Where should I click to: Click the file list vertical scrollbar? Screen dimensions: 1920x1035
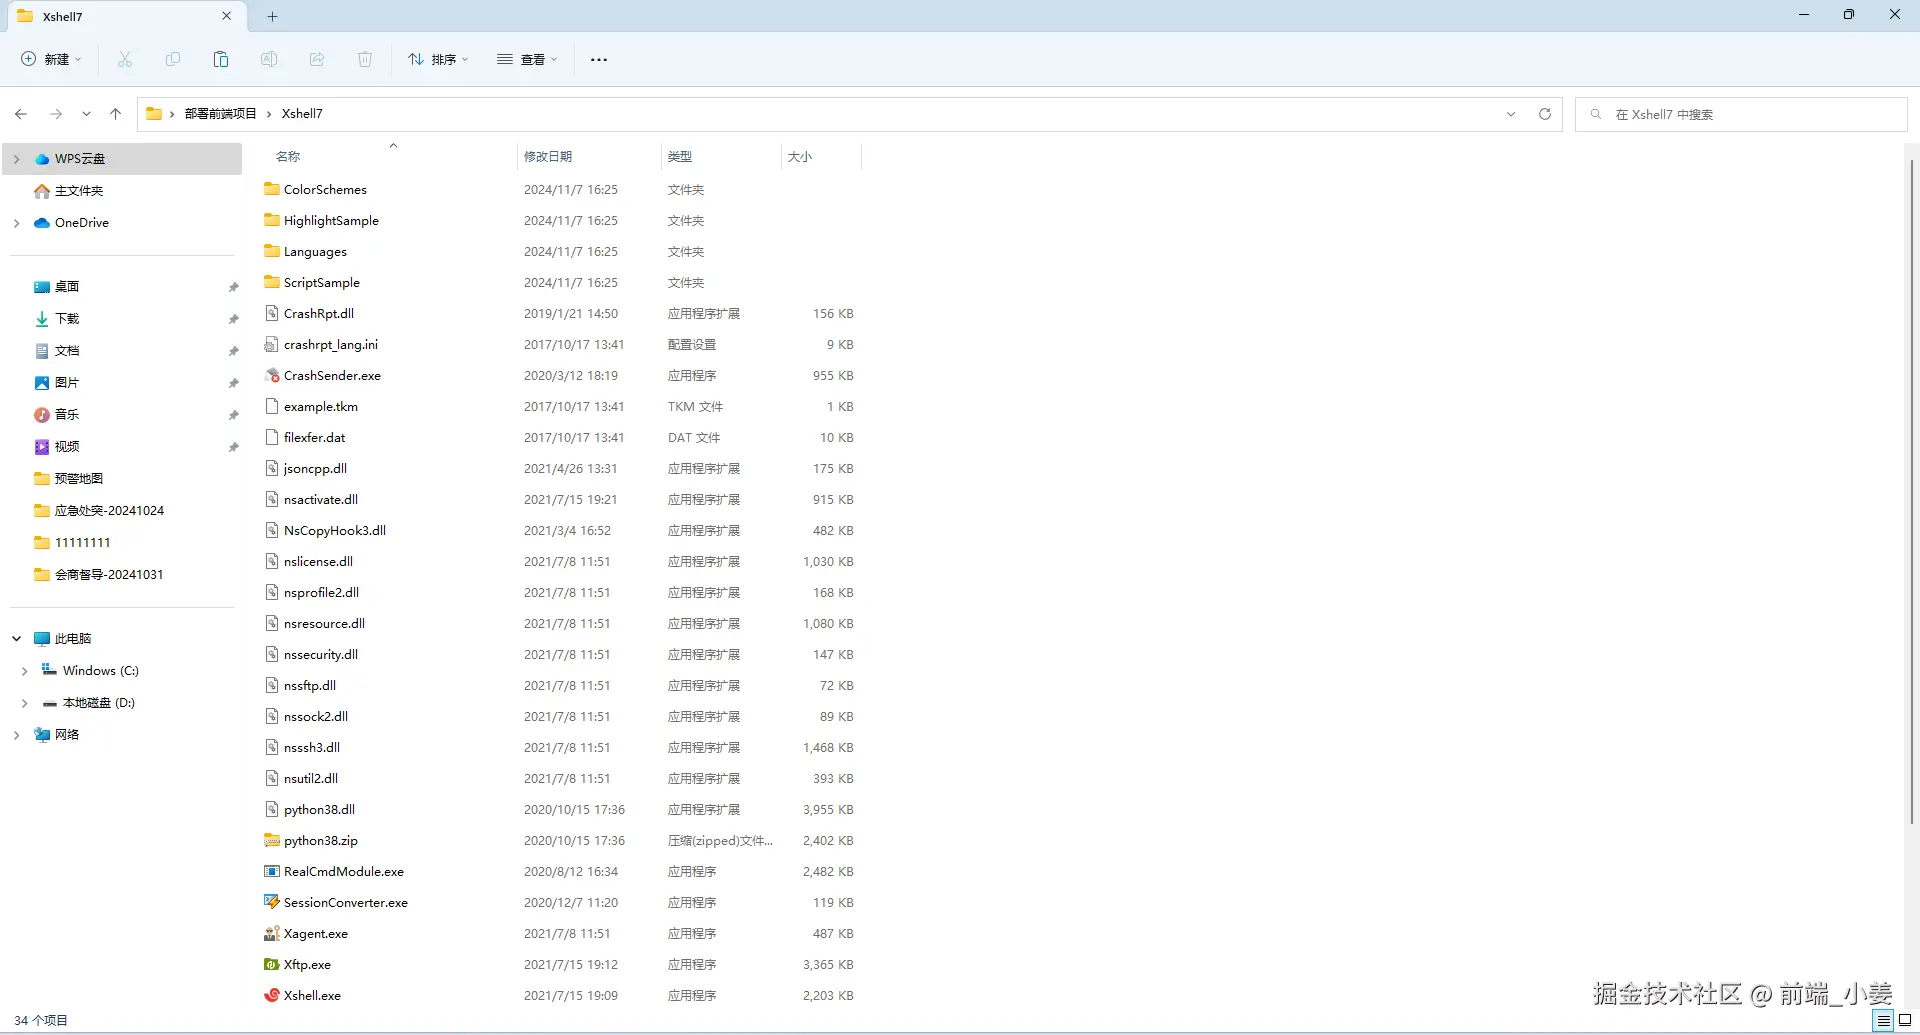click(x=1912, y=492)
